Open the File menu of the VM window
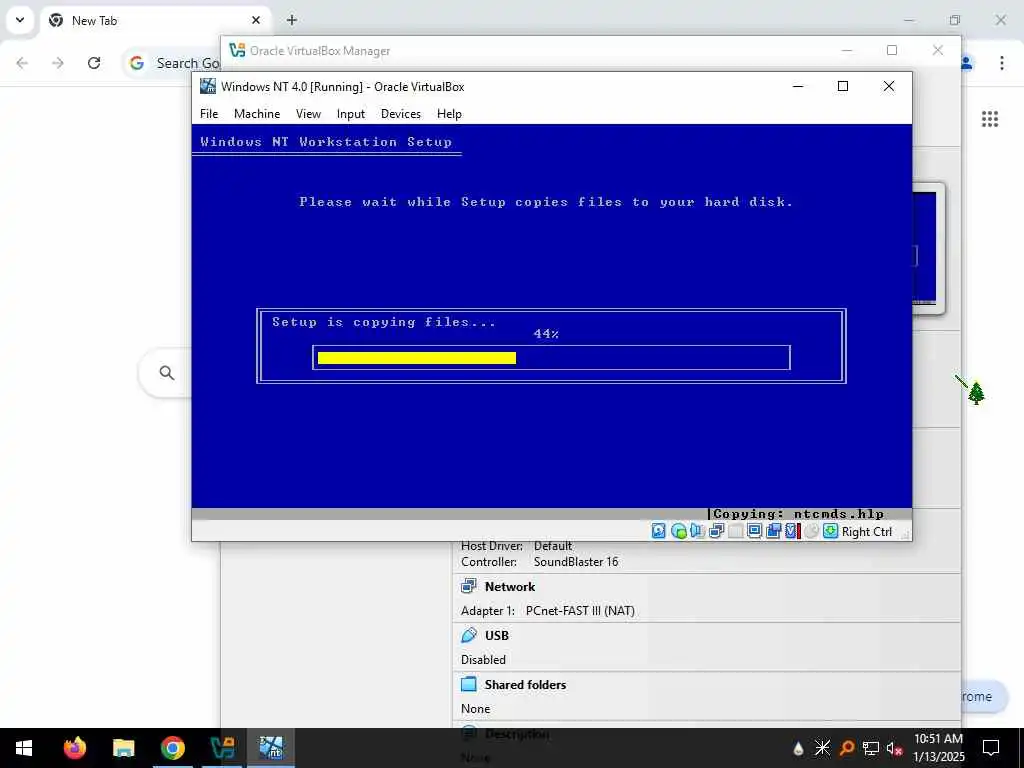Screen dimensions: 1024x768 tap(209, 114)
